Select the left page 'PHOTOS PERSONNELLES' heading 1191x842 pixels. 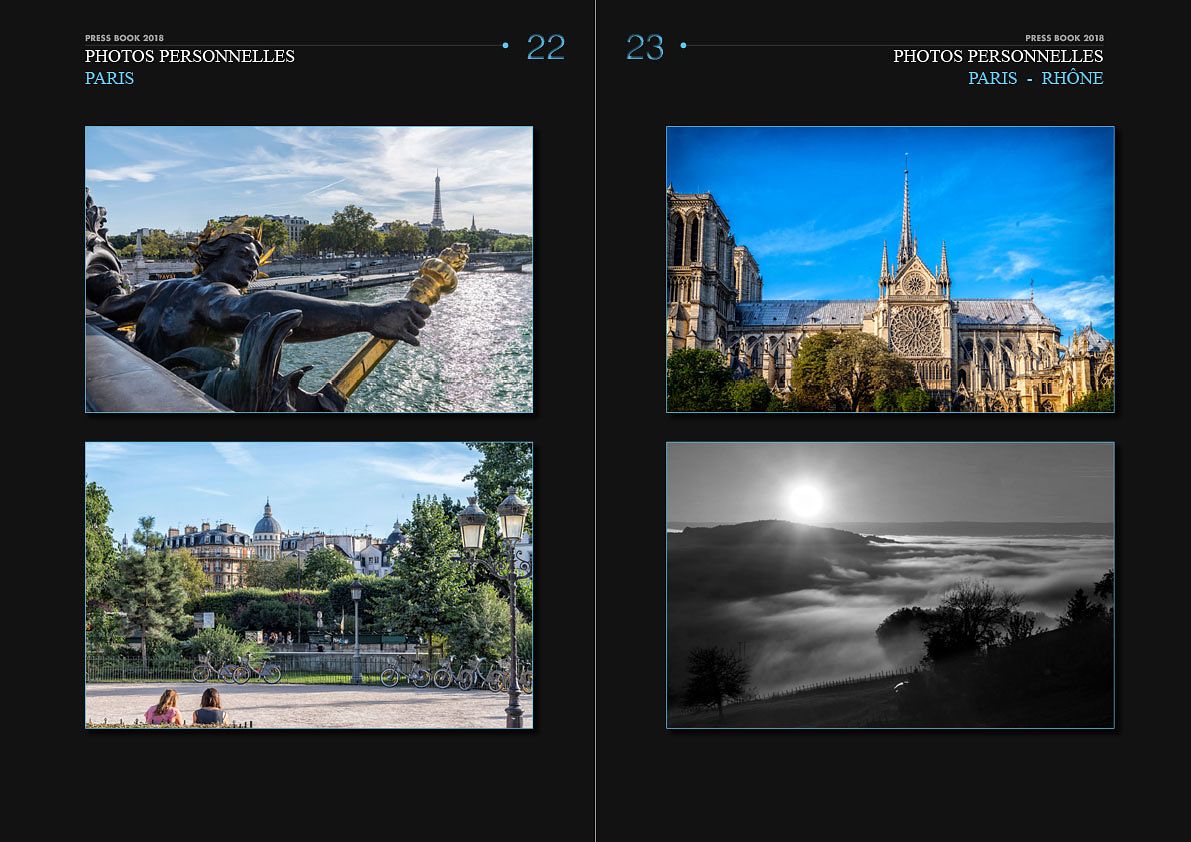coord(190,56)
